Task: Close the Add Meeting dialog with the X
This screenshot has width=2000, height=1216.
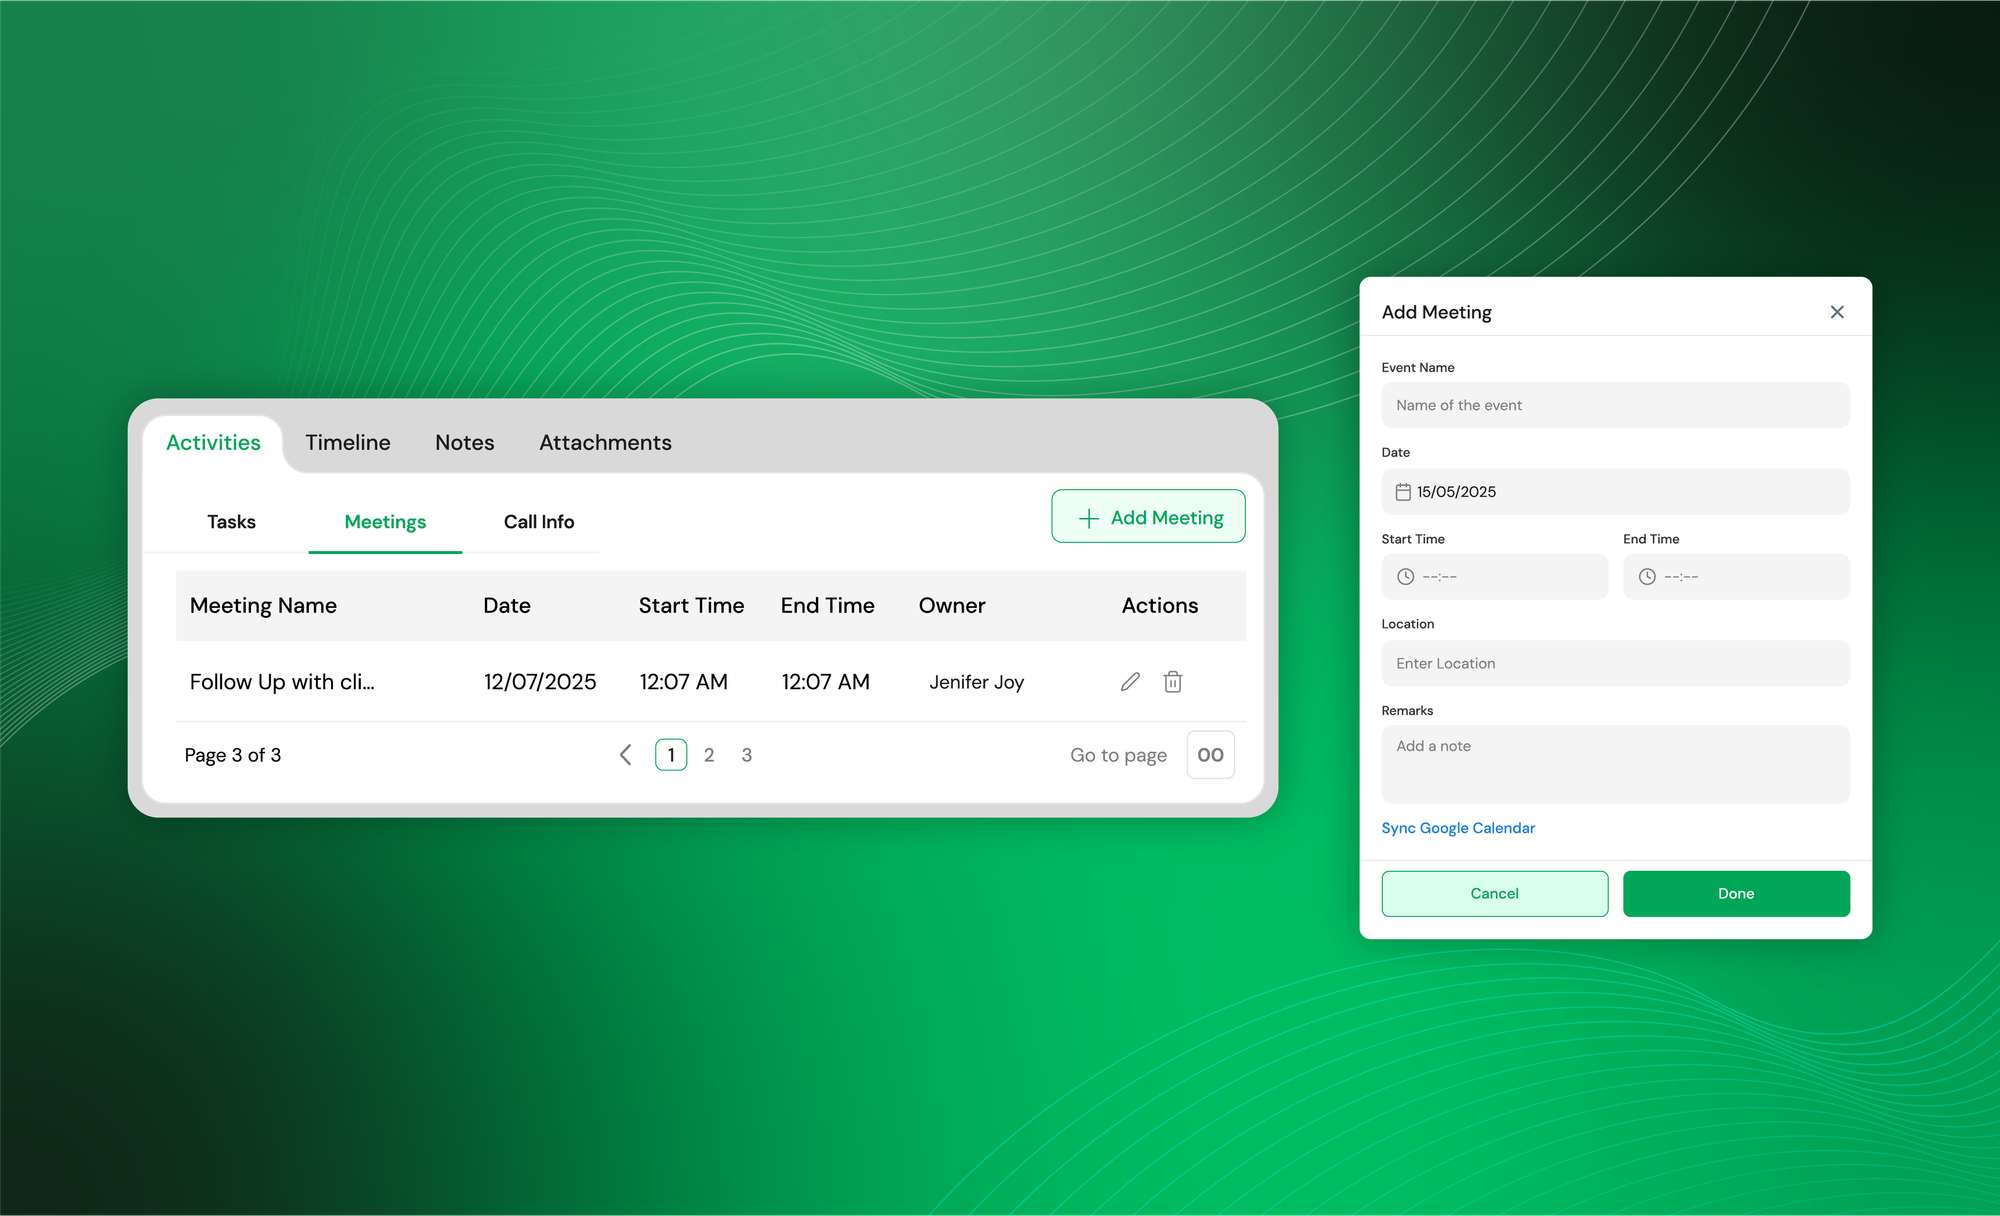Action: tap(1837, 312)
